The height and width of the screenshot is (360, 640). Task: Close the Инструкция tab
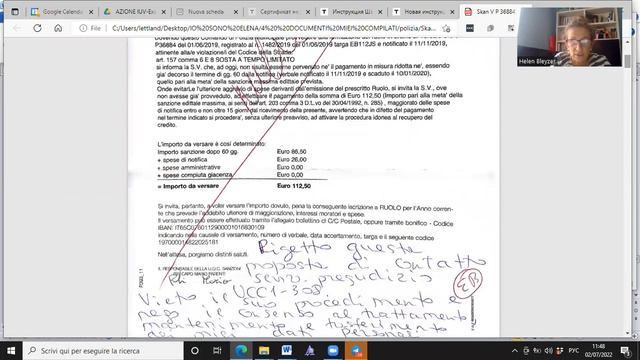(380, 12)
